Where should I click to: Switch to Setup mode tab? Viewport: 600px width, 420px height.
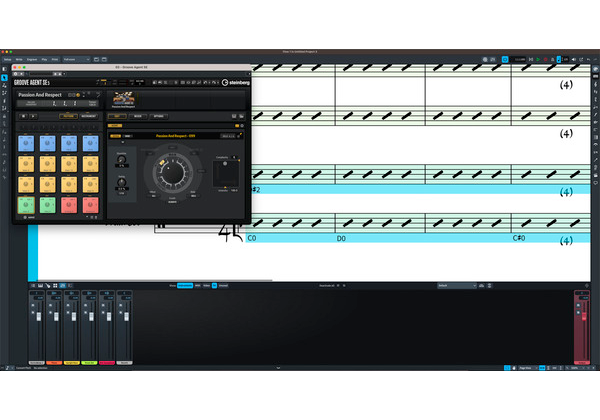tap(7, 59)
